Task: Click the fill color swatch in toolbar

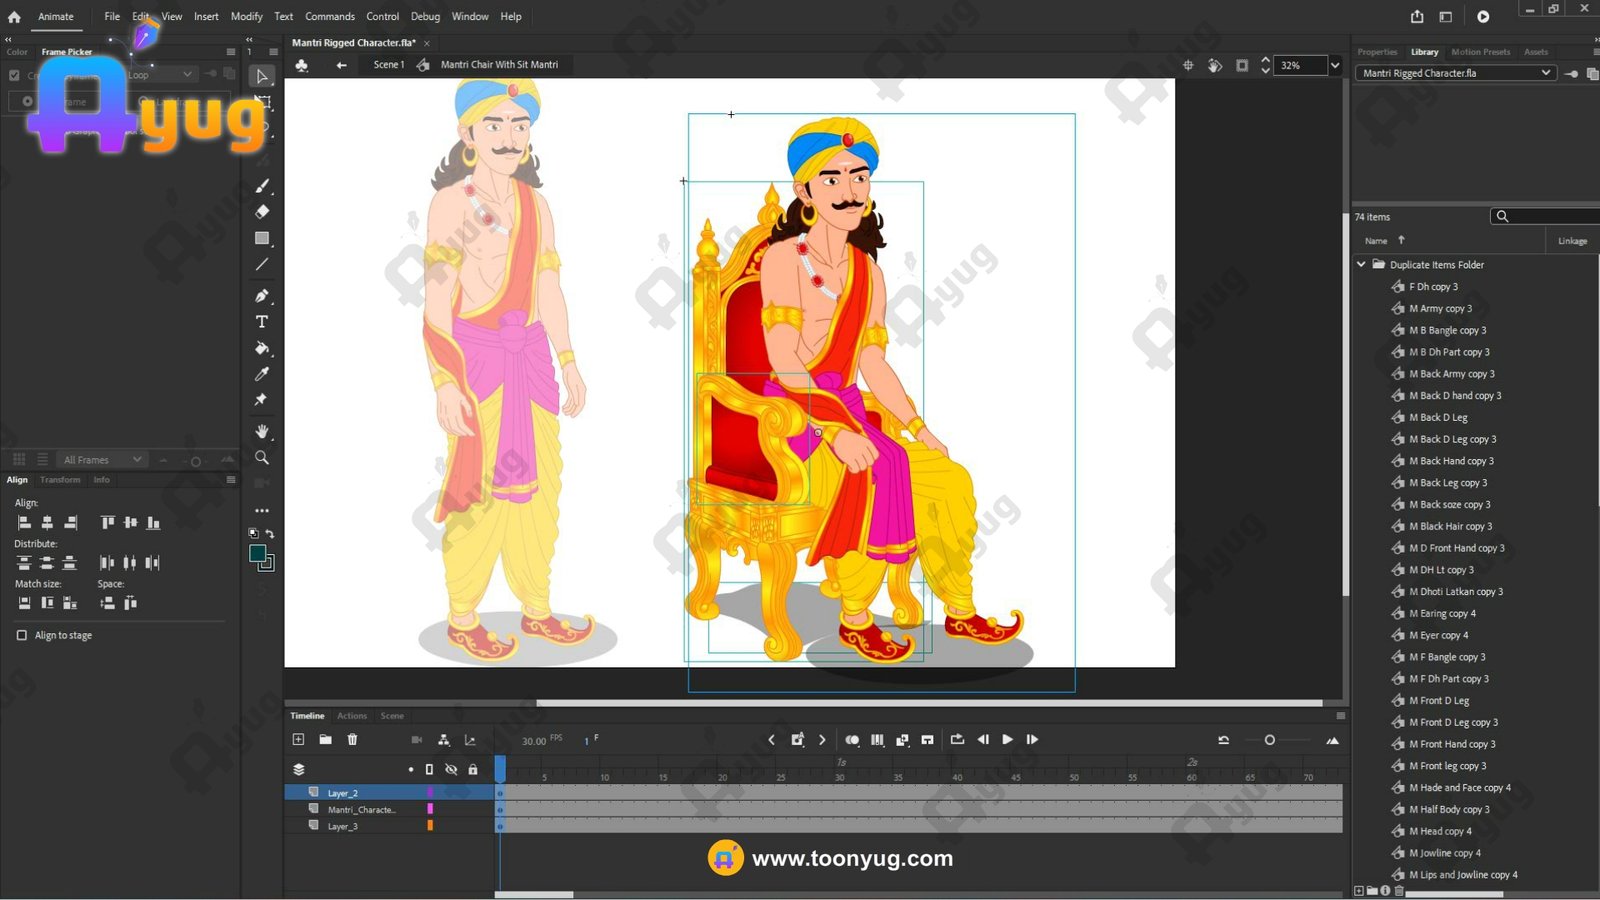Action: coord(258,553)
